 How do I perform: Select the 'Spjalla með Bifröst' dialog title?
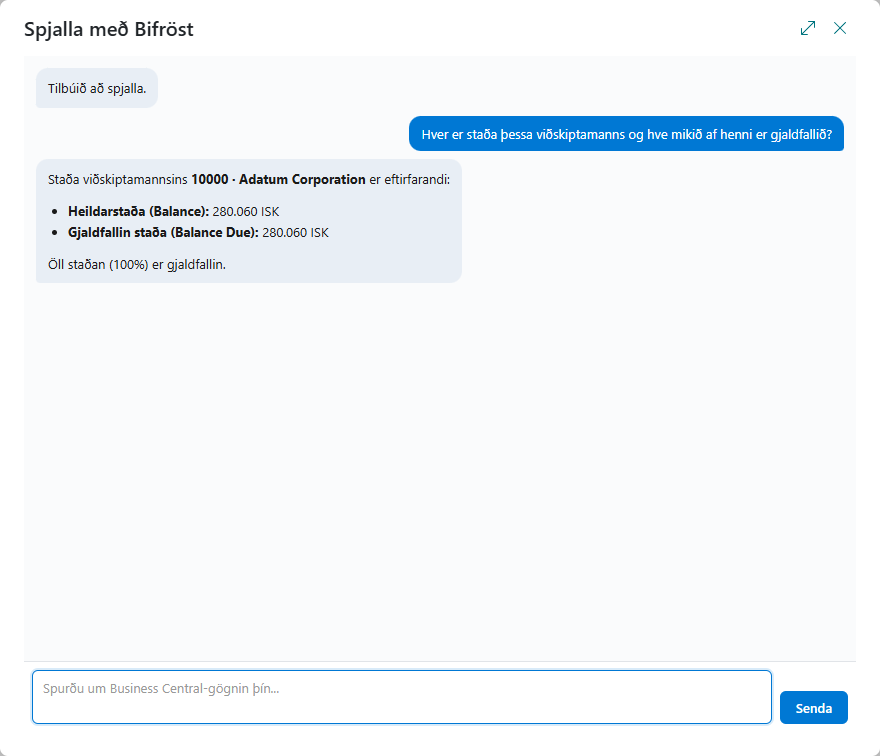[108, 29]
